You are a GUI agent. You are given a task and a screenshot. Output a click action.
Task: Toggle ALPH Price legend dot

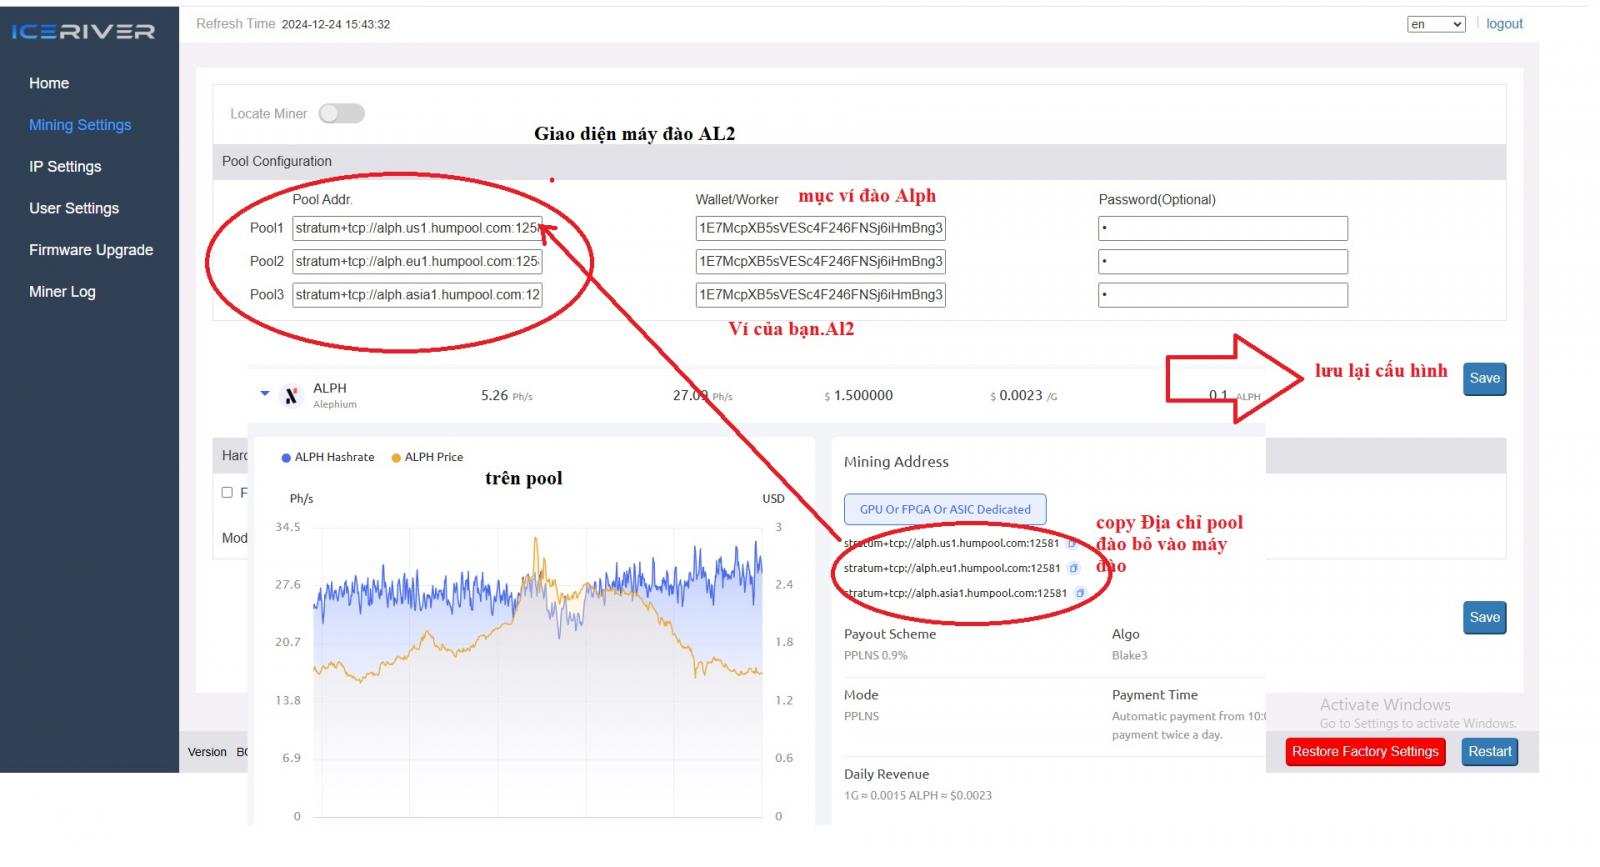coord(396,458)
